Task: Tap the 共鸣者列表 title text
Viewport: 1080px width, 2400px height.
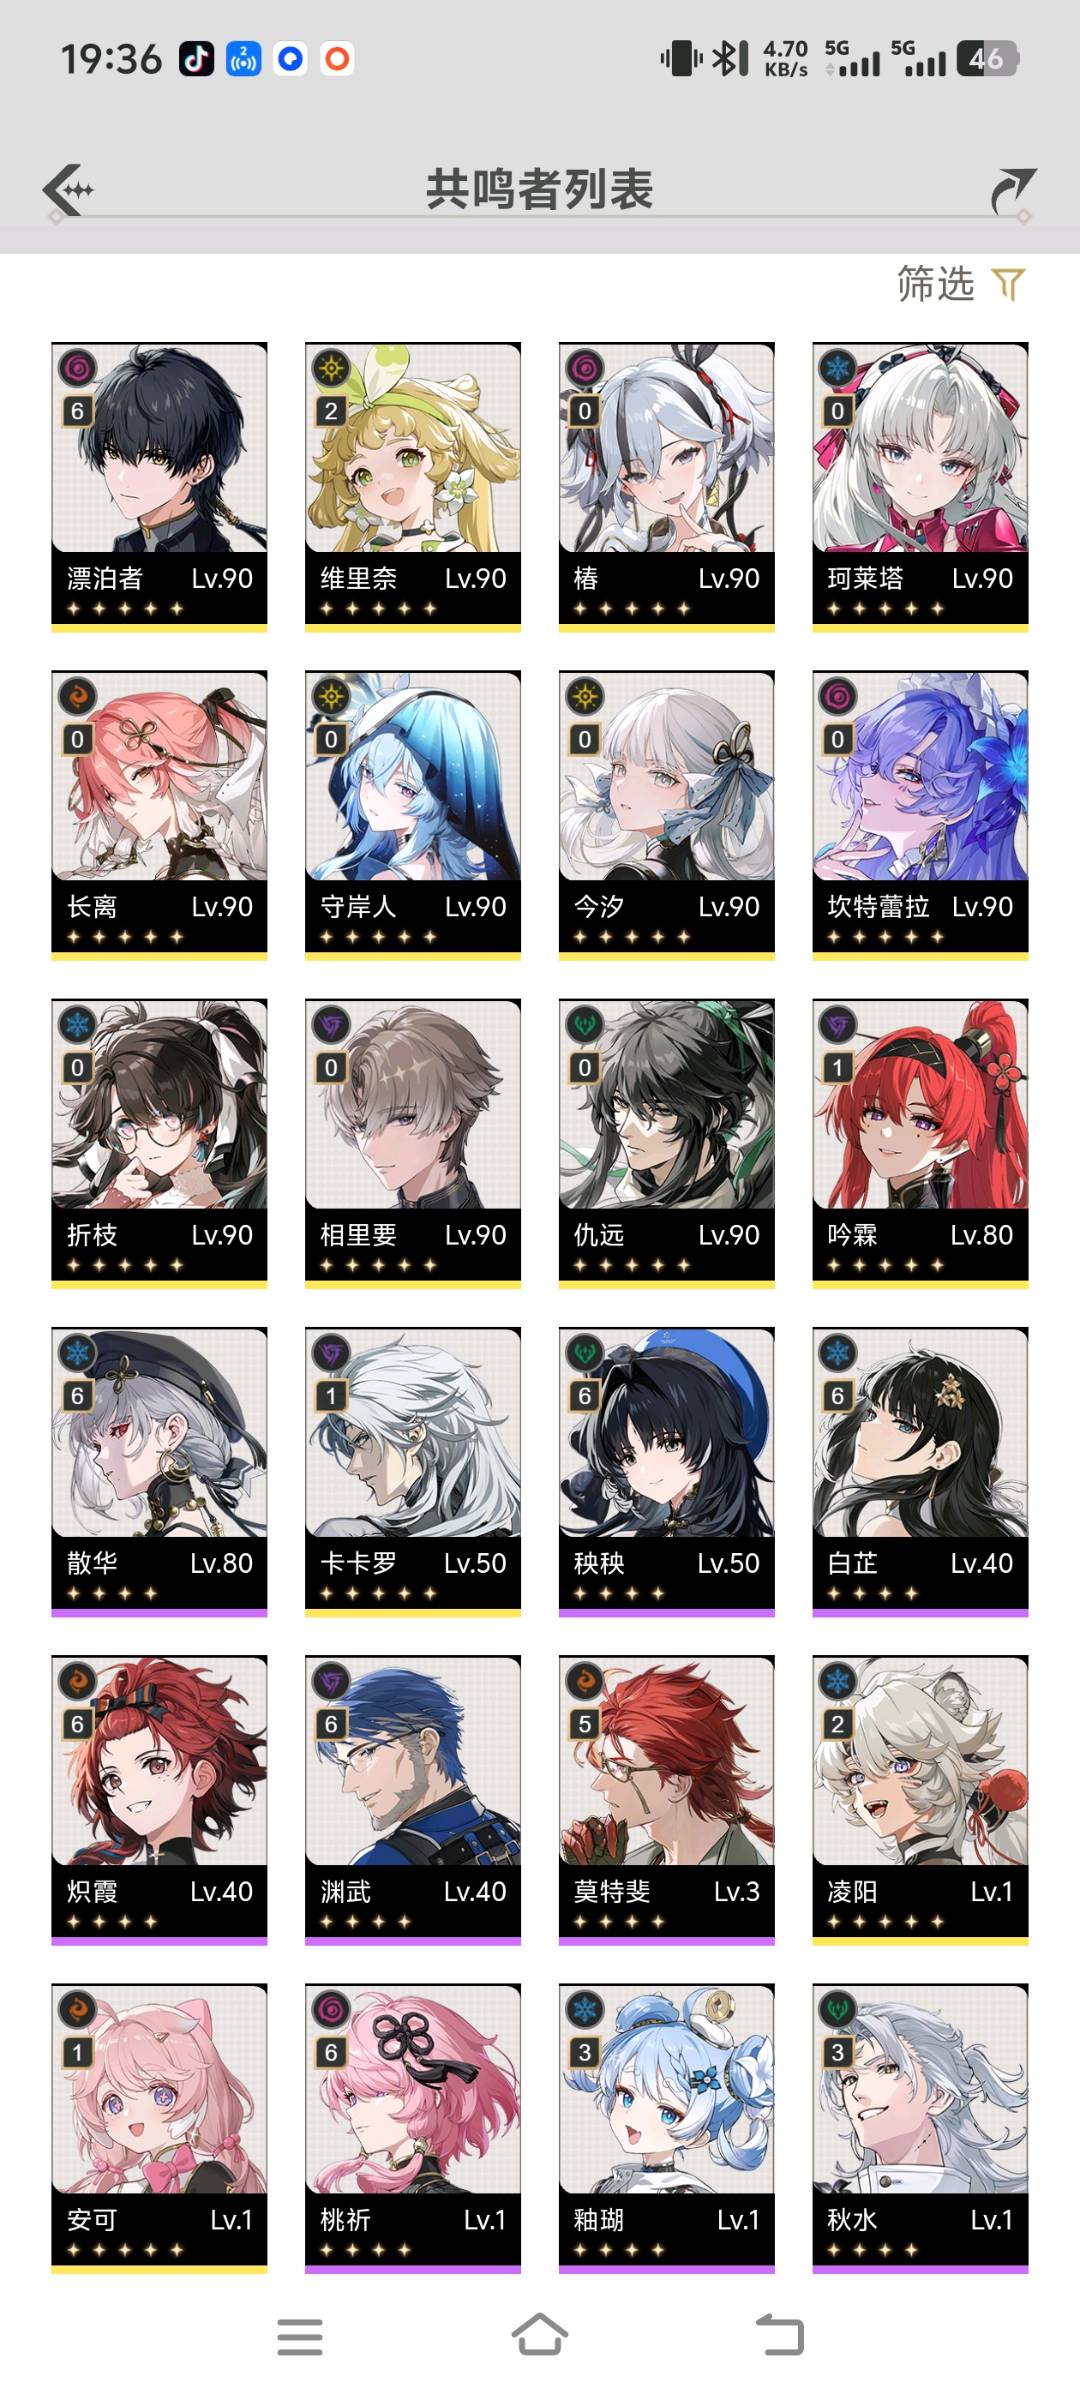Action: pos(540,189)
